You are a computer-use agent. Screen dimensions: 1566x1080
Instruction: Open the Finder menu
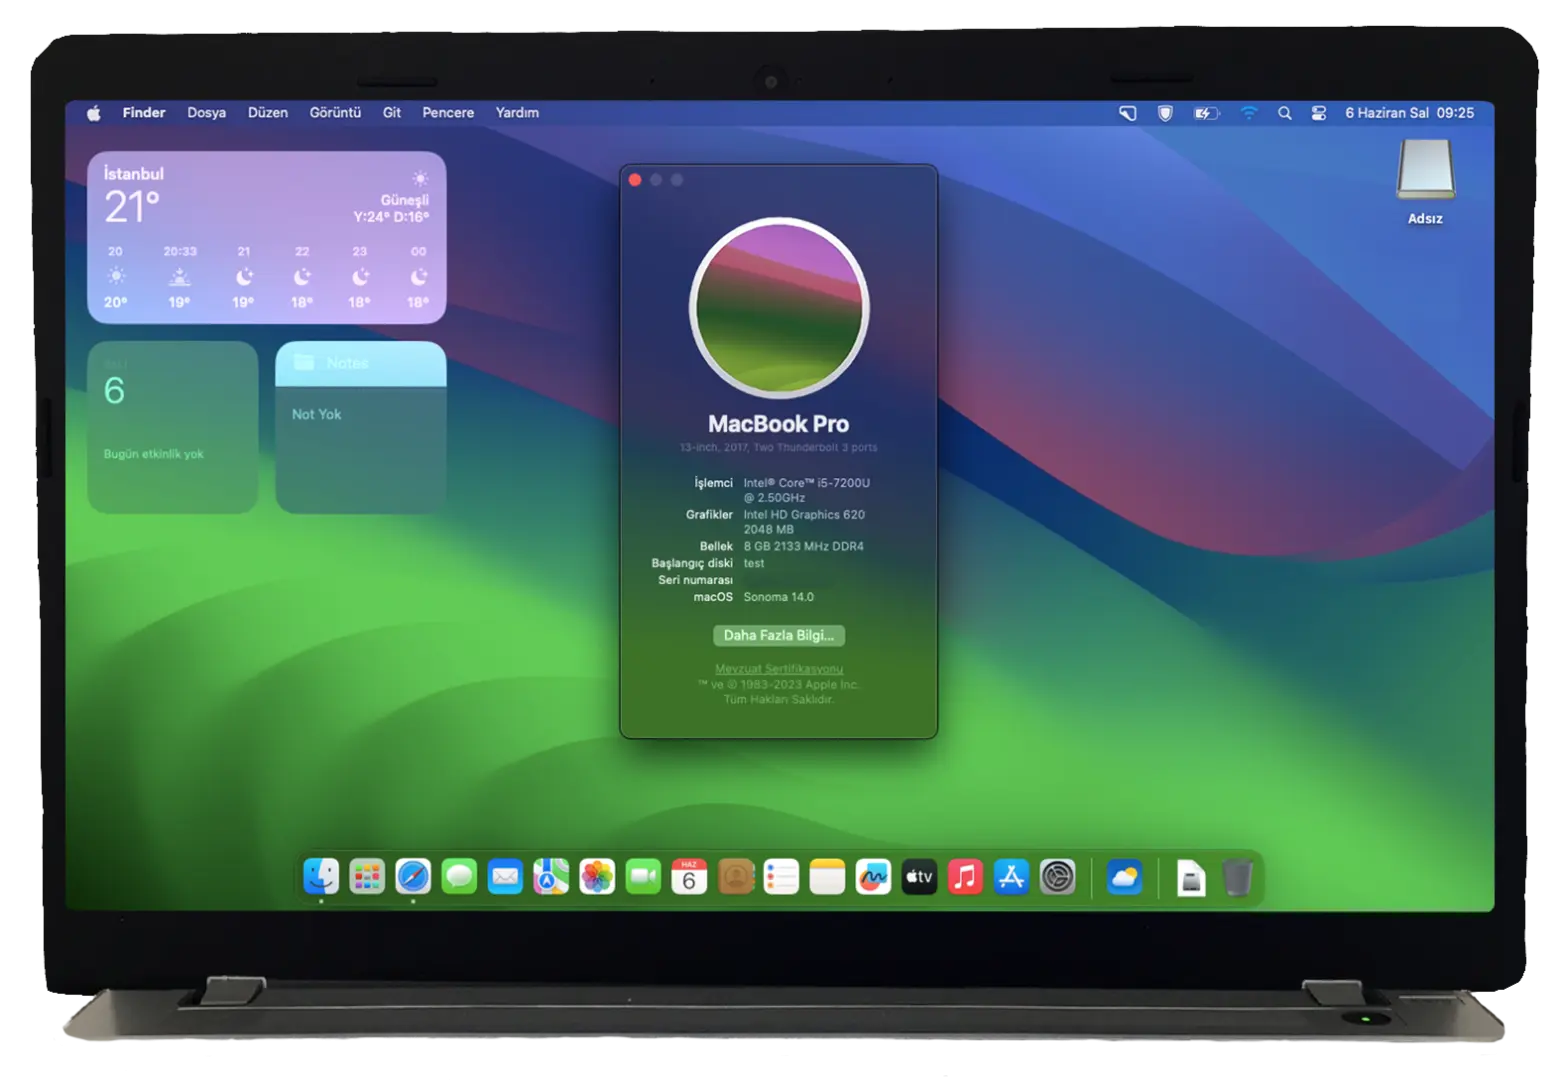point(144,113)
